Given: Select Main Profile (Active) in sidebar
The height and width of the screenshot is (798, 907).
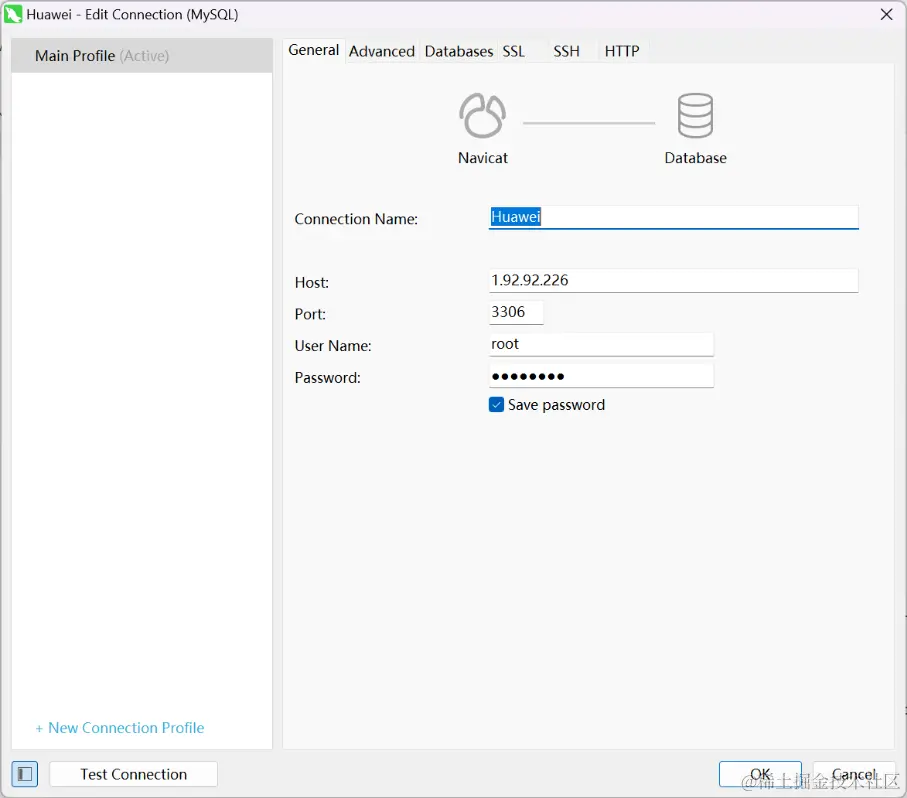Looking at the screenshot, I should [142, 56].
